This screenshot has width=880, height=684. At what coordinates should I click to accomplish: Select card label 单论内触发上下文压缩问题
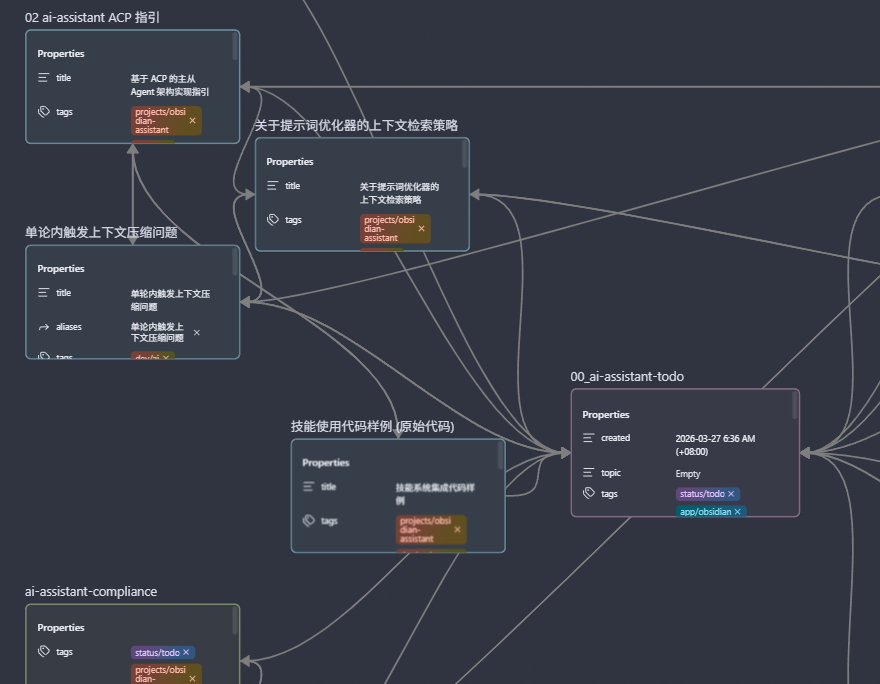coord(101,232)
